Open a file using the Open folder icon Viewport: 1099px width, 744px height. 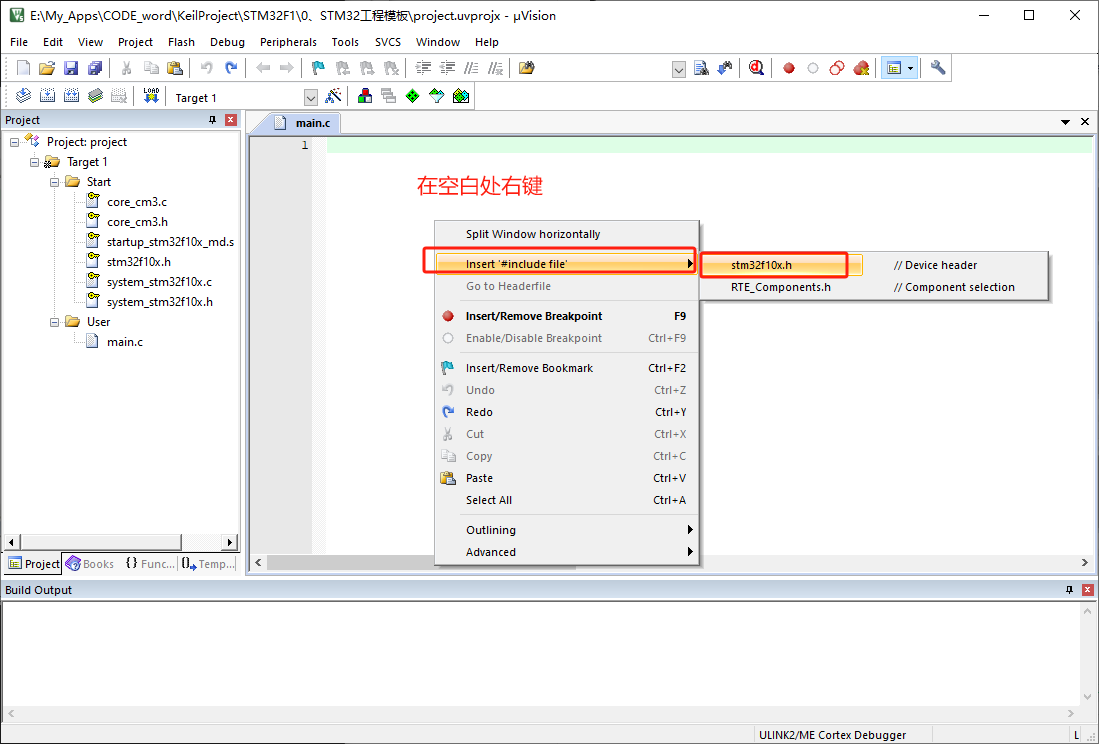47,68
